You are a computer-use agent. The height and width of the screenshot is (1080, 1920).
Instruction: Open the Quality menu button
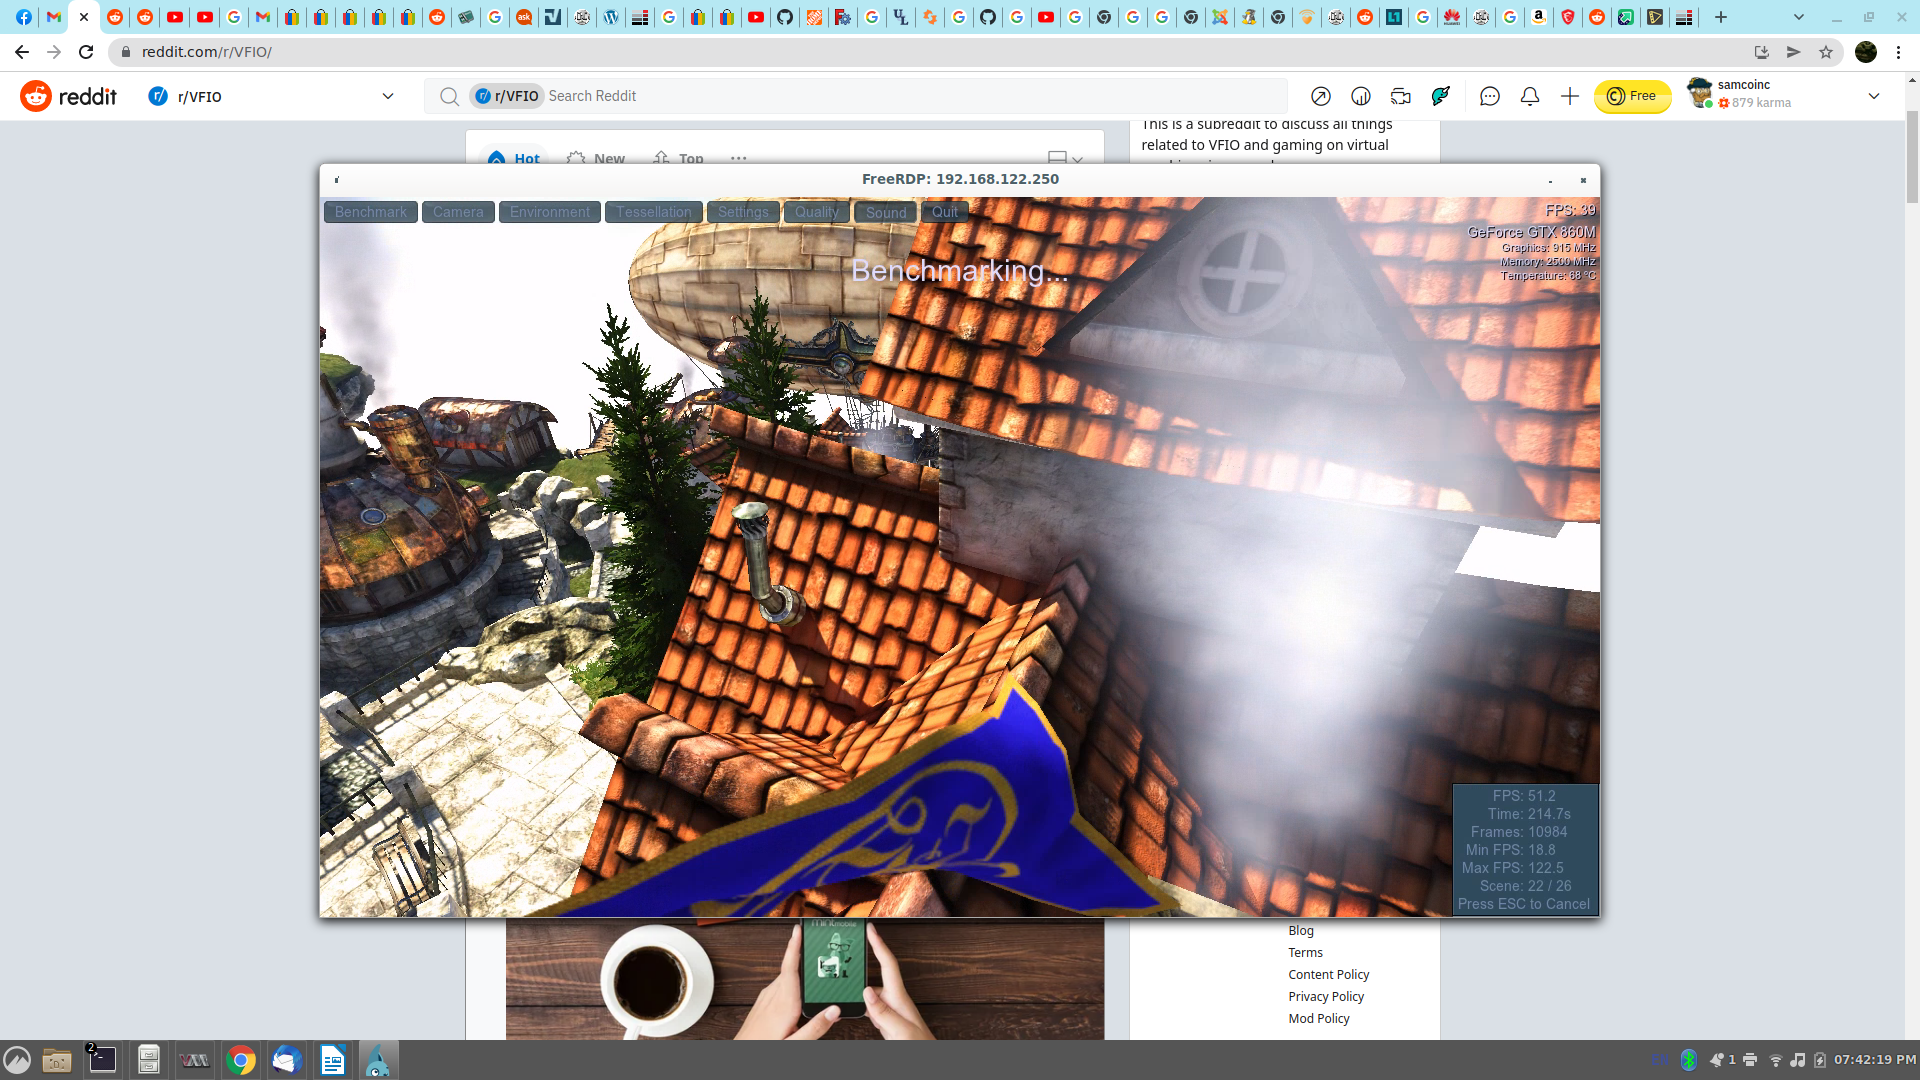pyautogui.click(x=817, y=212)
